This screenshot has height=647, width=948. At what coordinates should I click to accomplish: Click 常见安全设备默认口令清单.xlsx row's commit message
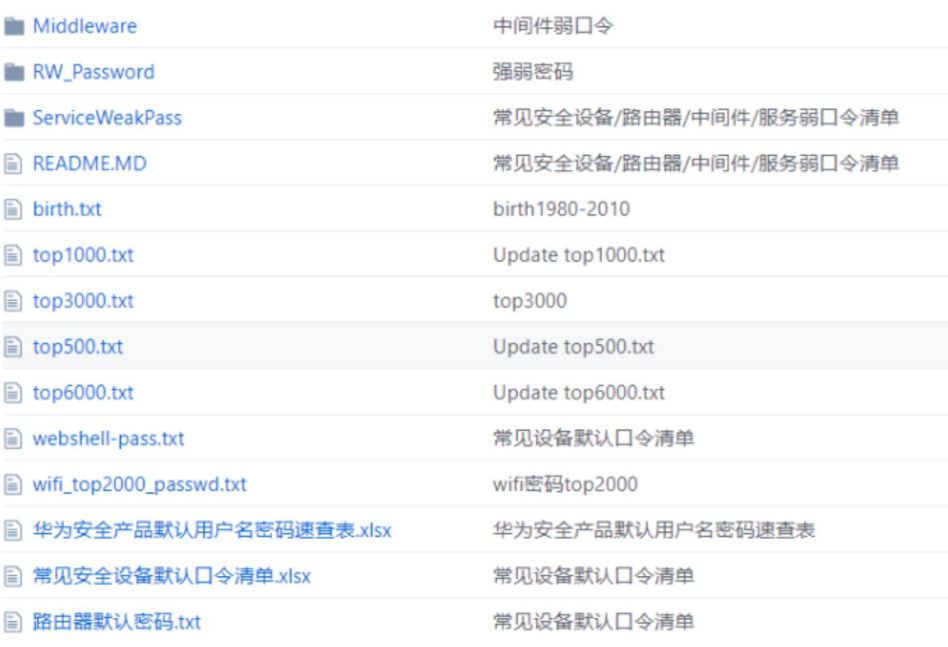594,576
